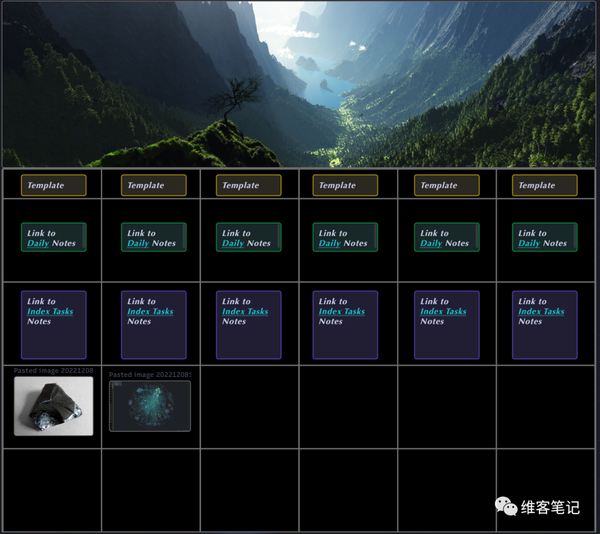600x534 pixels.
Task: Open the pasted graph view image thumbnail
Action: tap(150, 406)
